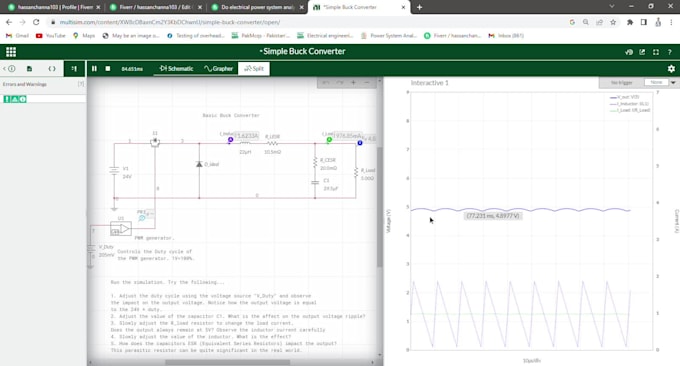Reload the current page
This screenshot has height=366, width=680.
(36, 22)
